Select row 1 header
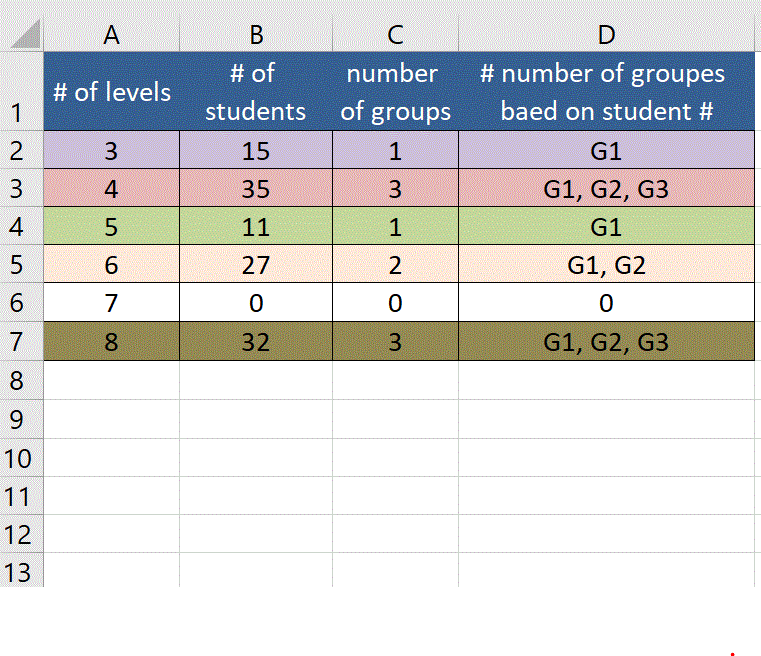761x656 pixels. (x=21, y=91)
